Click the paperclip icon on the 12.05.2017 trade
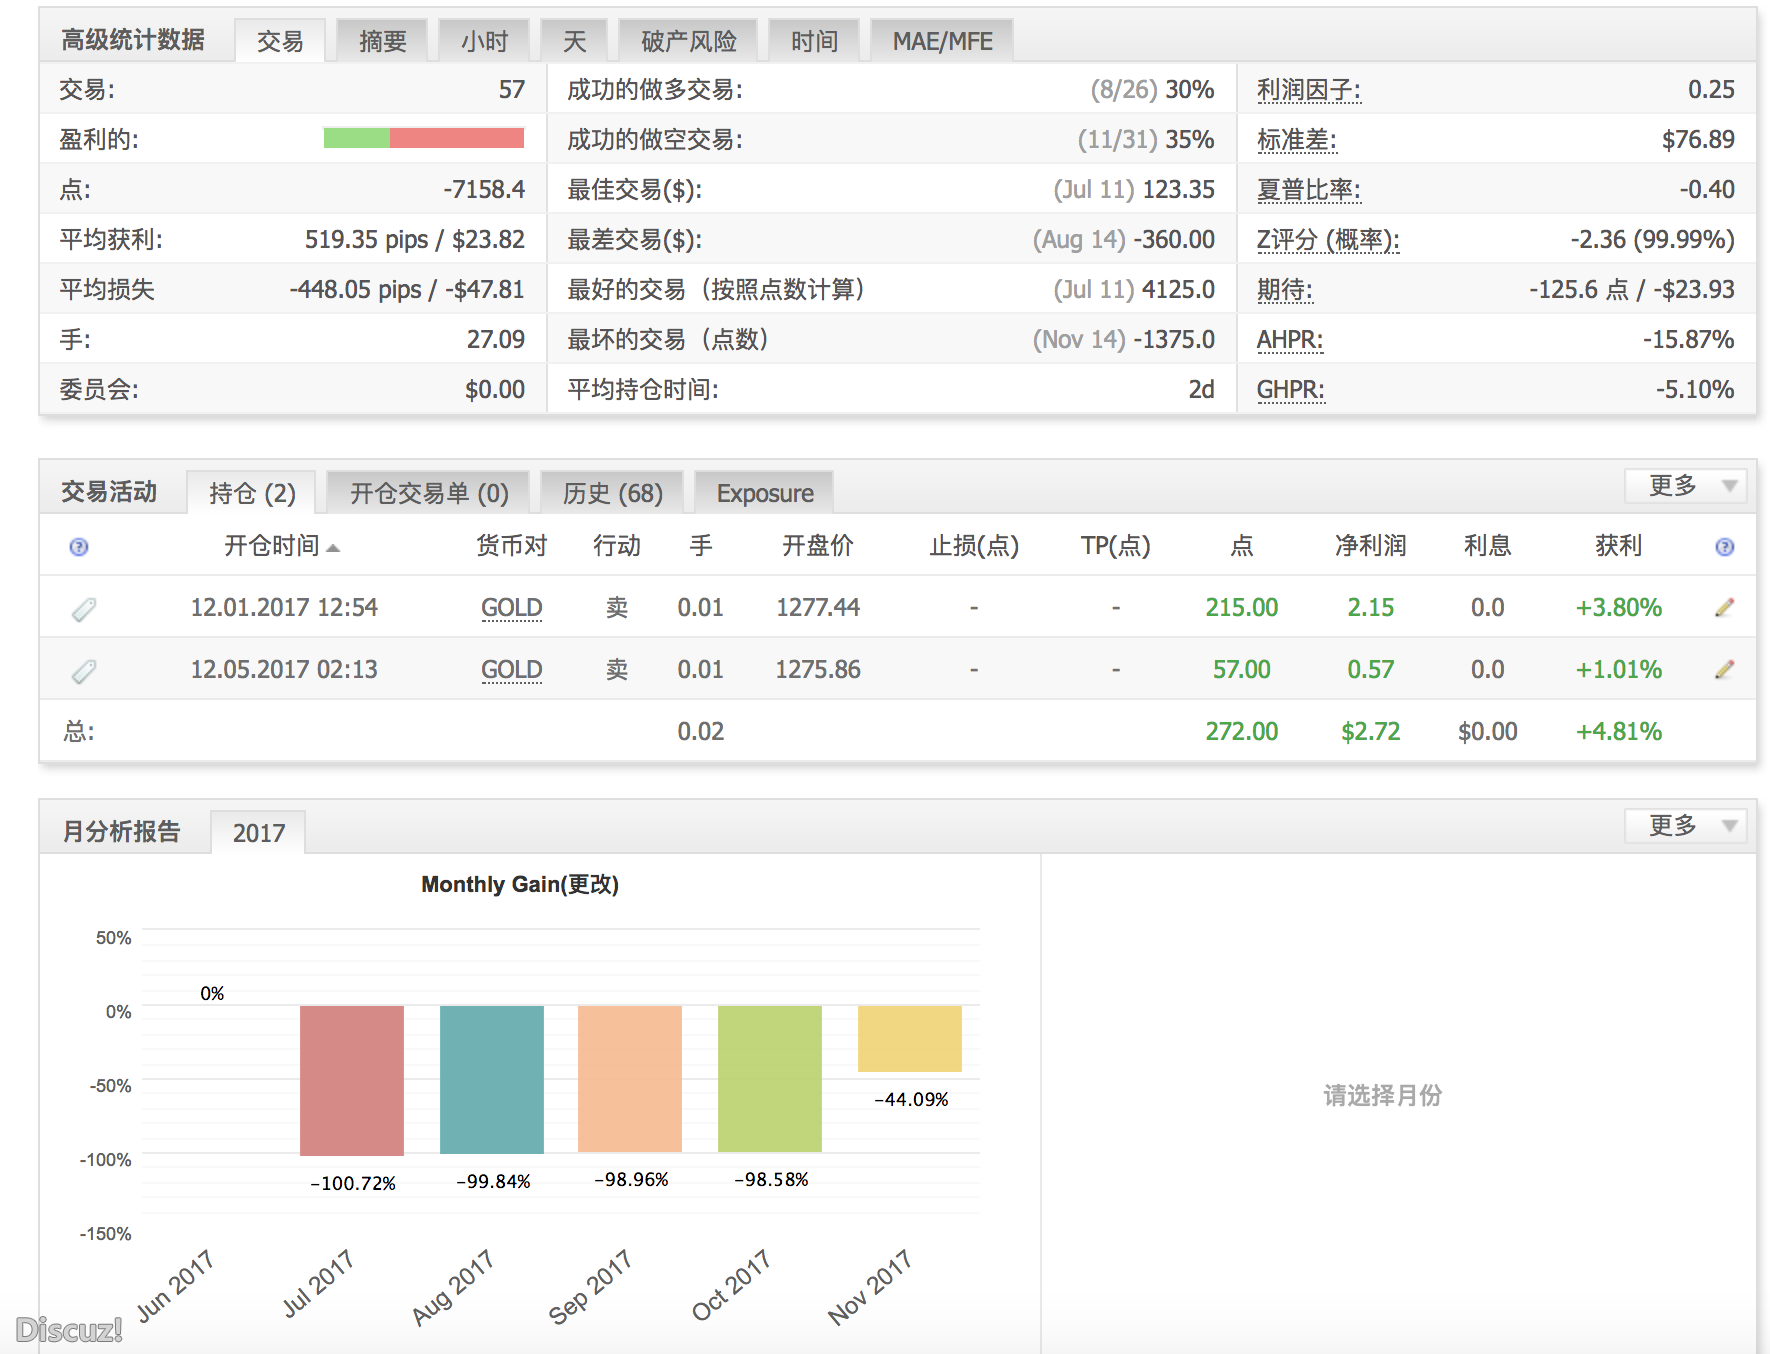Screen dimensions: 1770x1354 tap(84, 671)
